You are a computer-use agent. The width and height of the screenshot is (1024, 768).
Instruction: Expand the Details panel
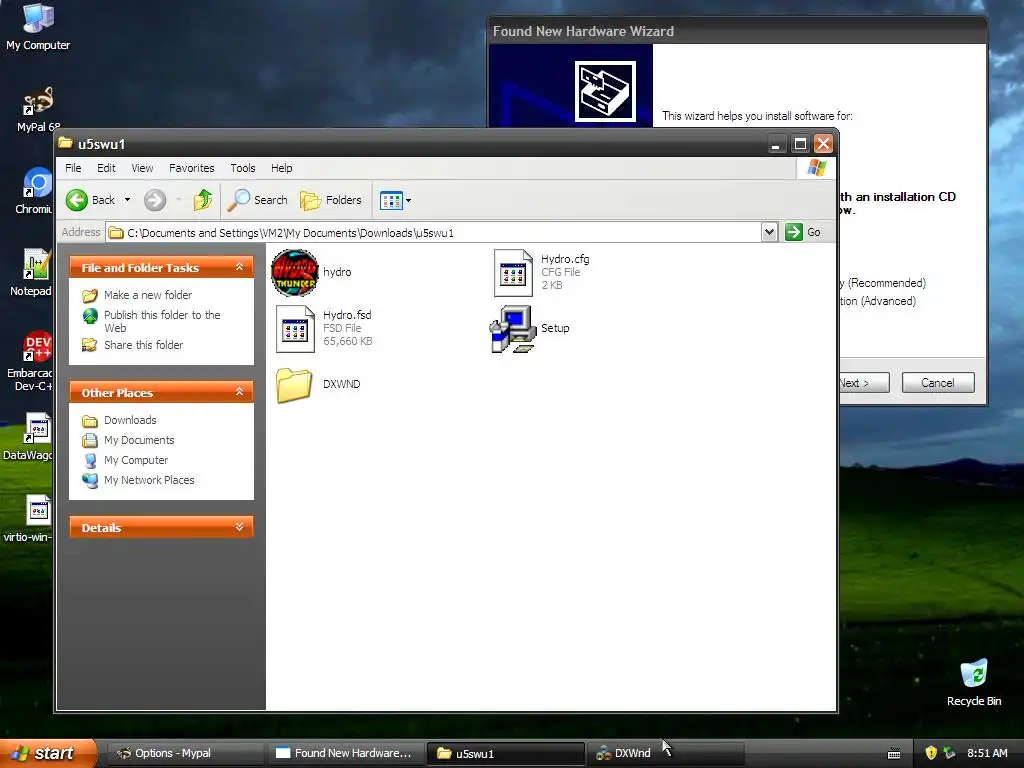pyautogui.click(x=240, y=527)
